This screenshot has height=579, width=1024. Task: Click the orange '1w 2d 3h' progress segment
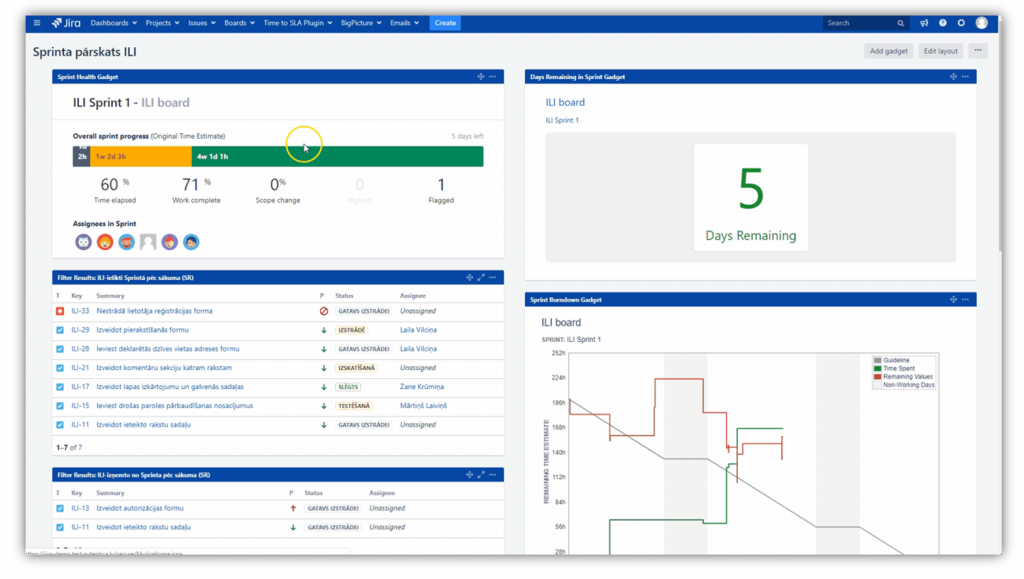(x=141, y=157)
